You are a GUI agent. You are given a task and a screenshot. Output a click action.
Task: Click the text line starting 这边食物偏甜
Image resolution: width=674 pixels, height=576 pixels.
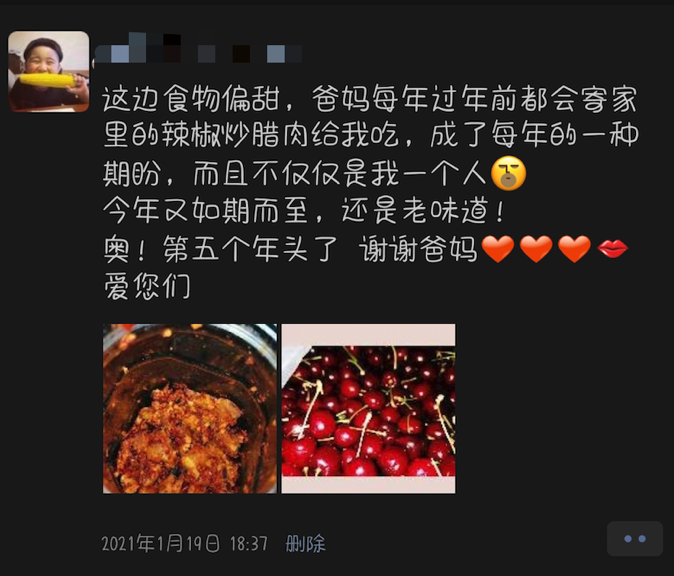click(370, 99)
